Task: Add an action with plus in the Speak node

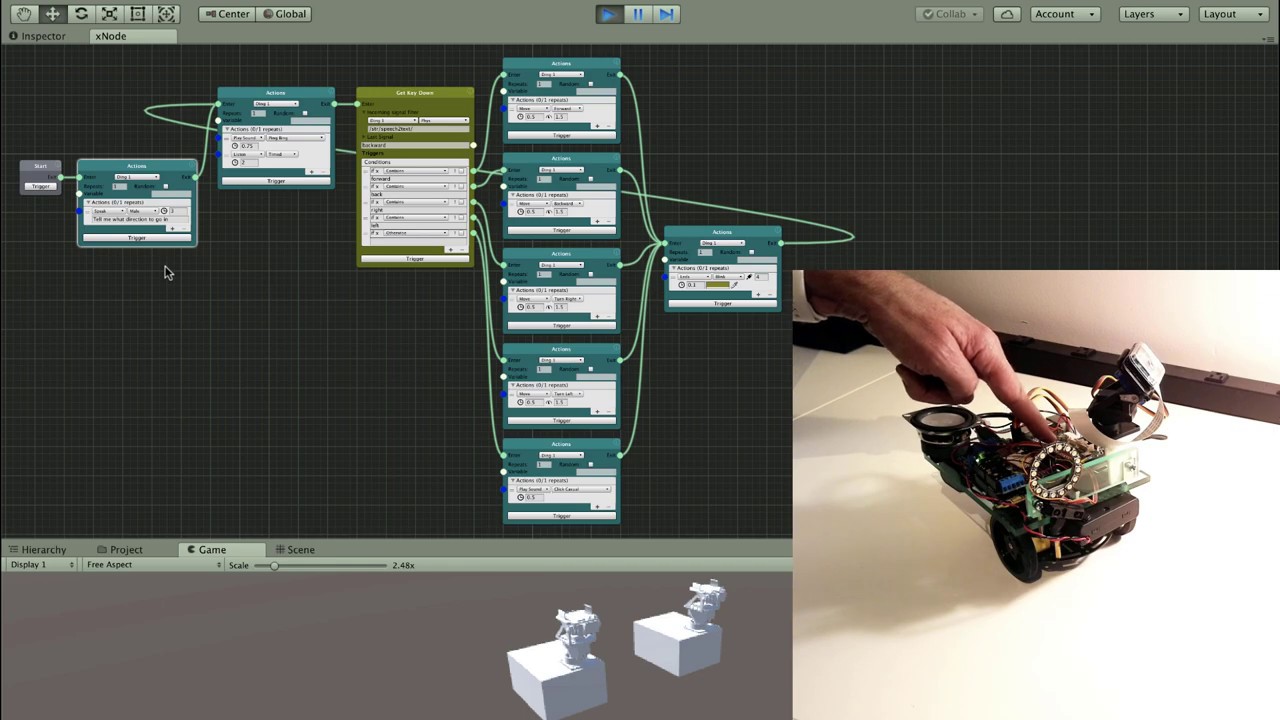Action: point(172,228)
